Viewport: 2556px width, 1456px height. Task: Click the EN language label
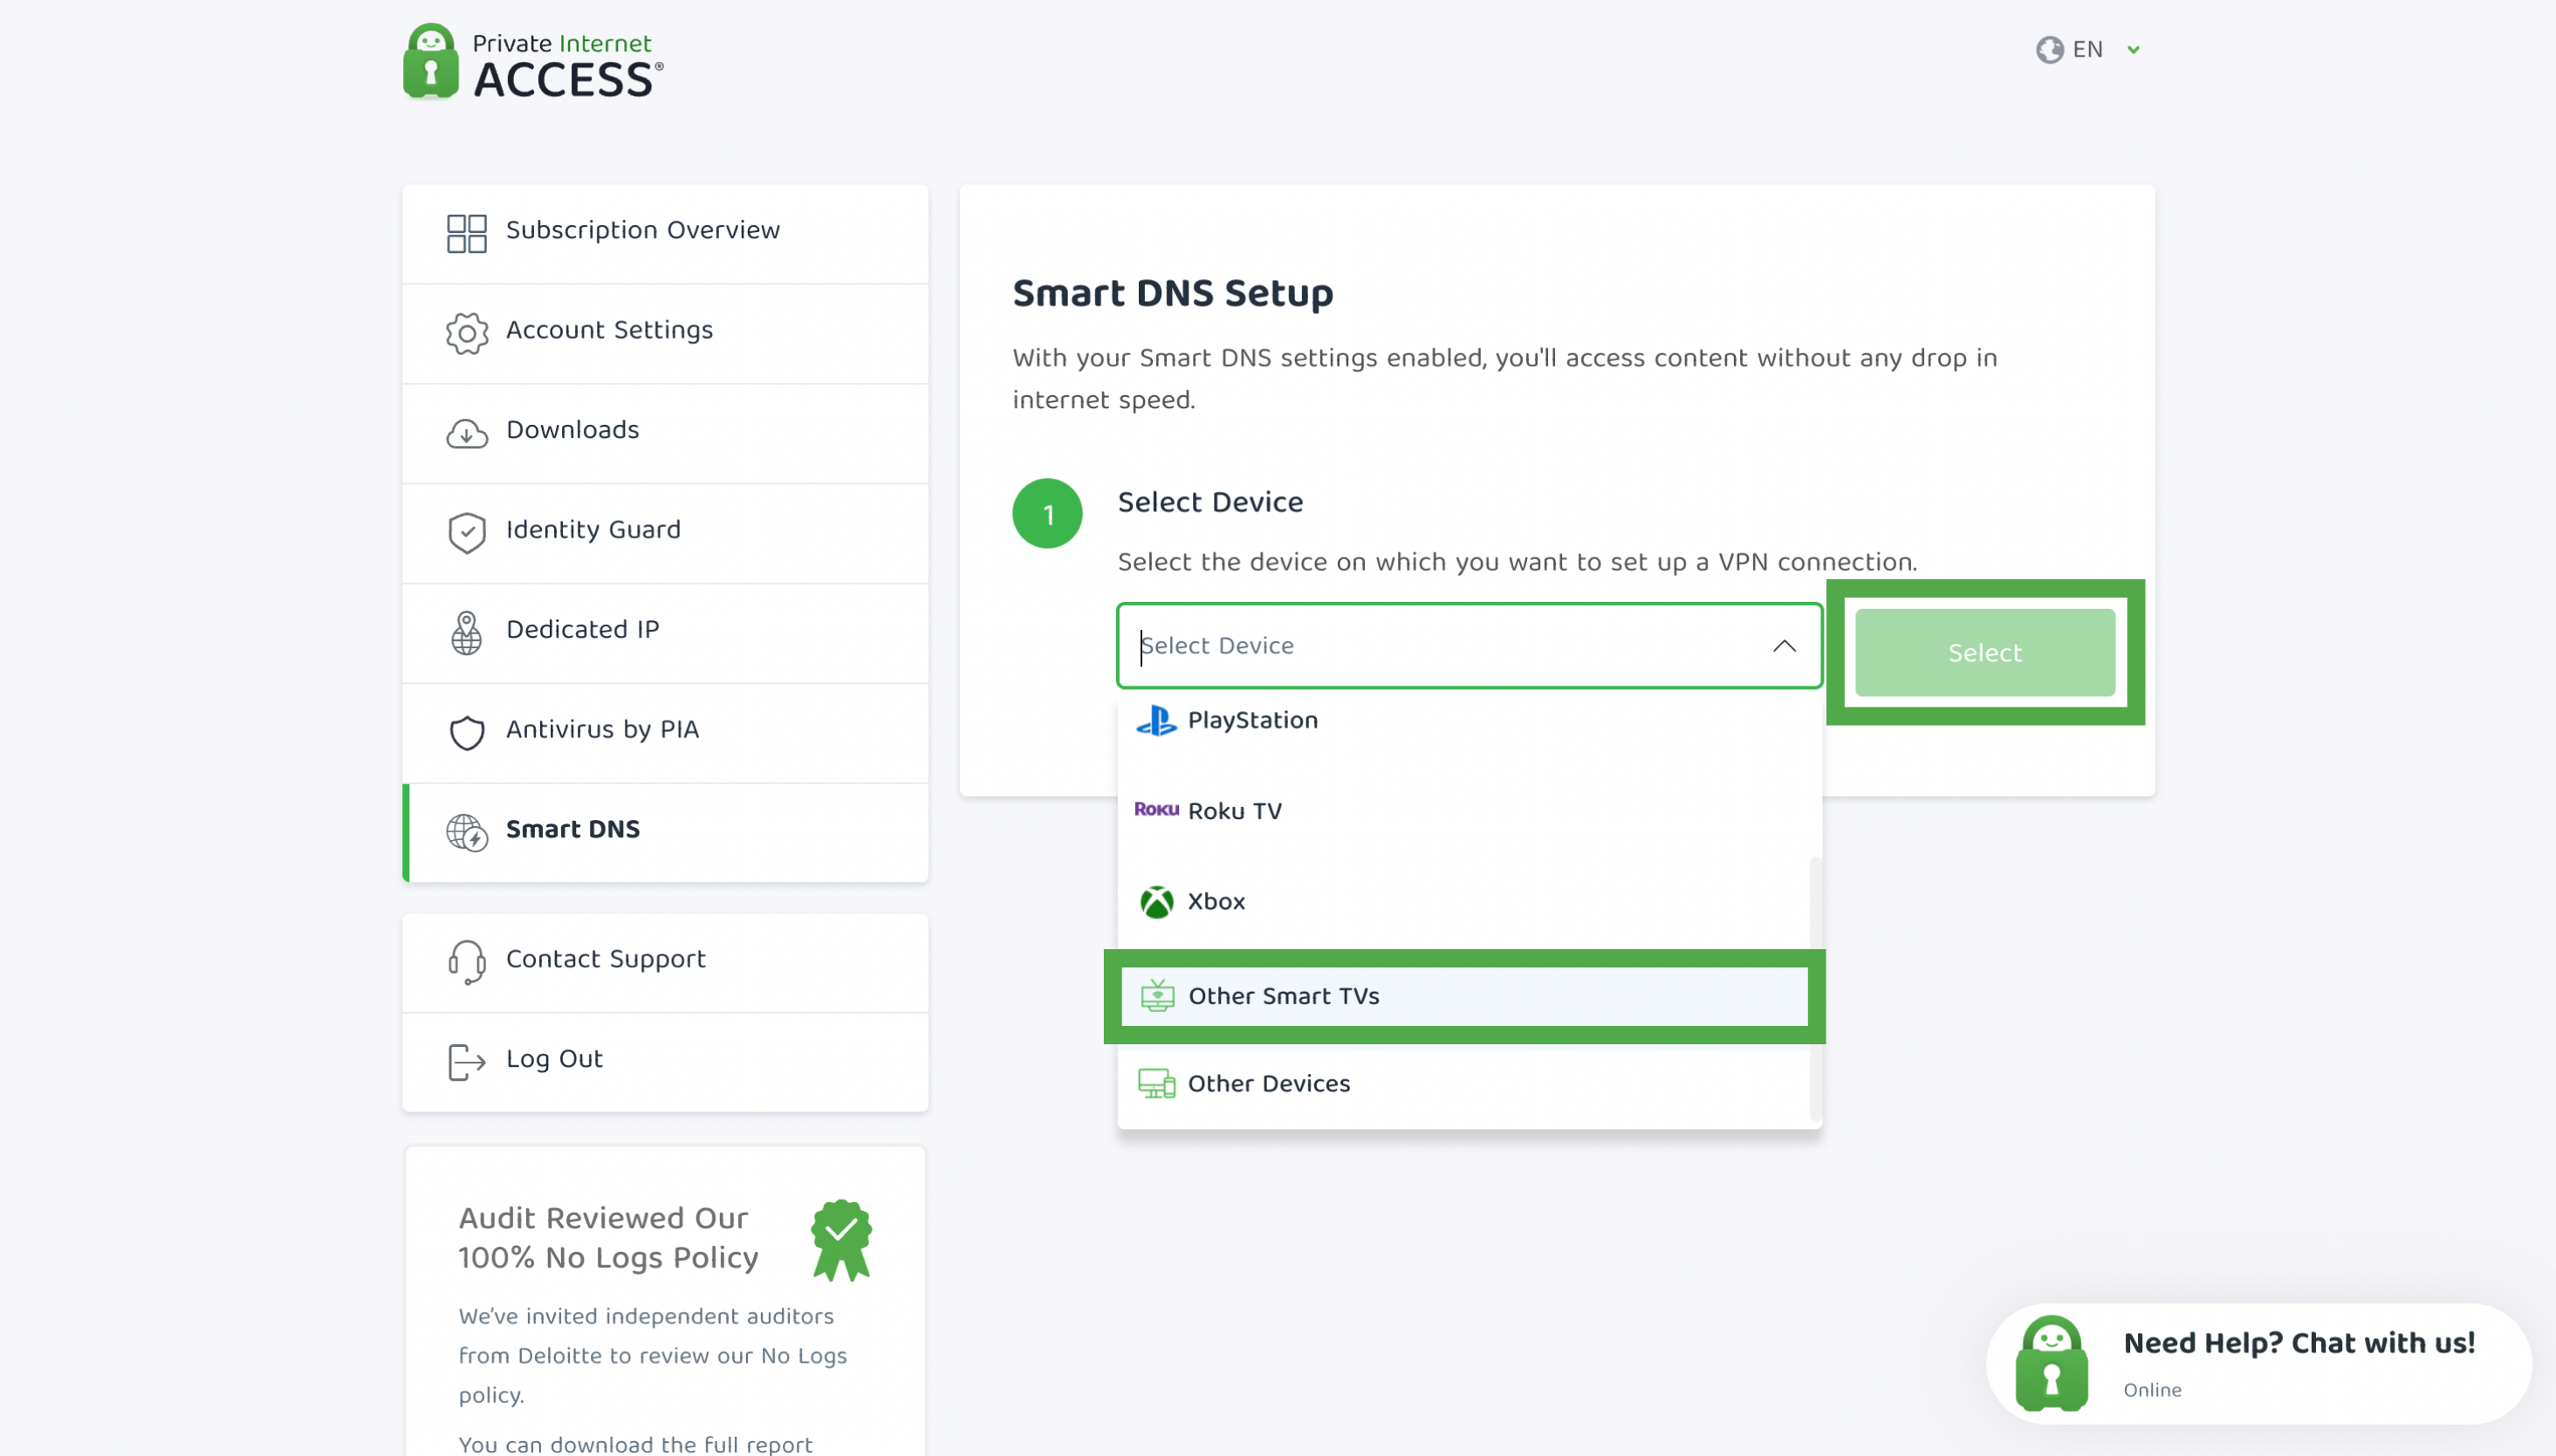click(x=2087, y=50)
